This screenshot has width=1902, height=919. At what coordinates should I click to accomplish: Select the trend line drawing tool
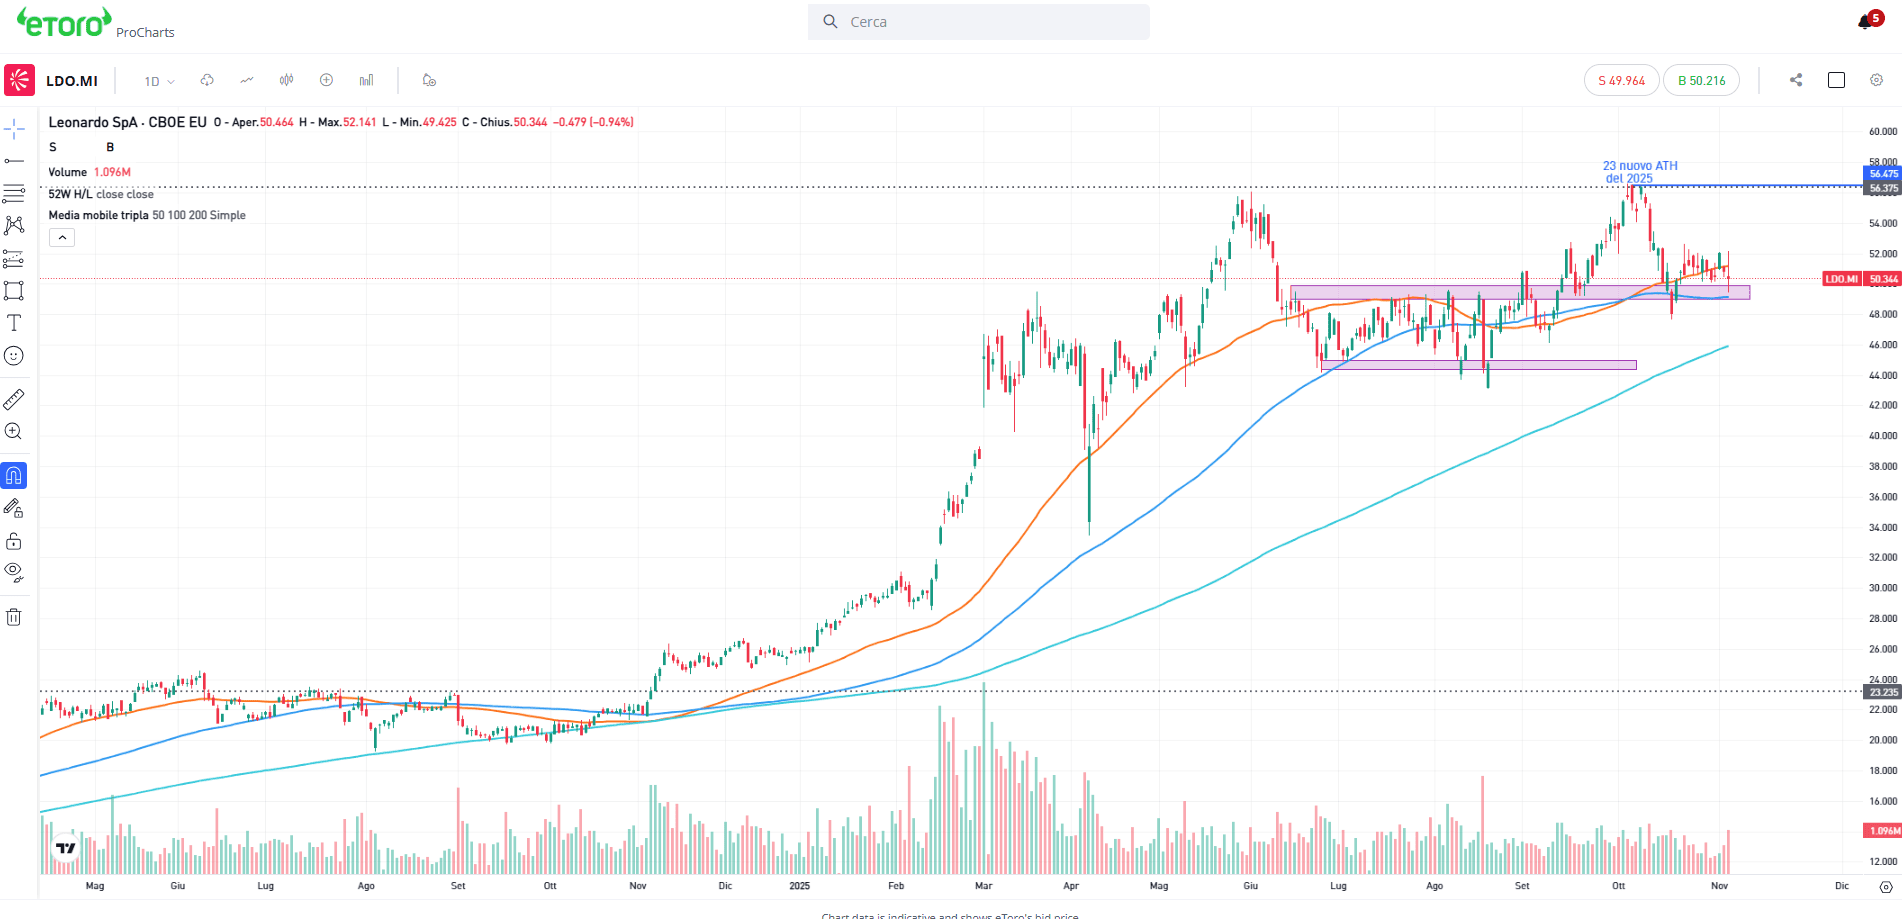pyautogui.click(x=14, y=161)
